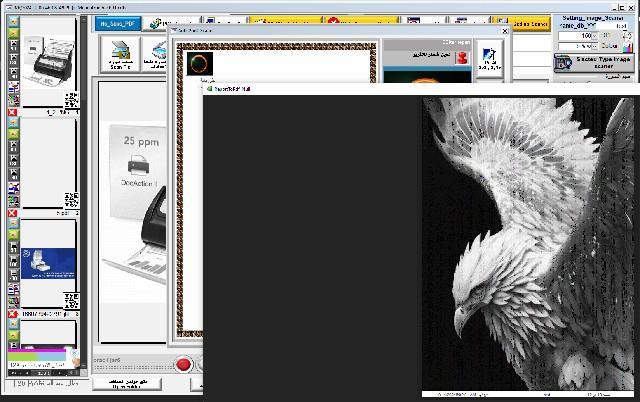This screenshot has width=640, height=402.
Task: Click the blue image-edit icon button in dialog
Action: [x=489, y=59]
